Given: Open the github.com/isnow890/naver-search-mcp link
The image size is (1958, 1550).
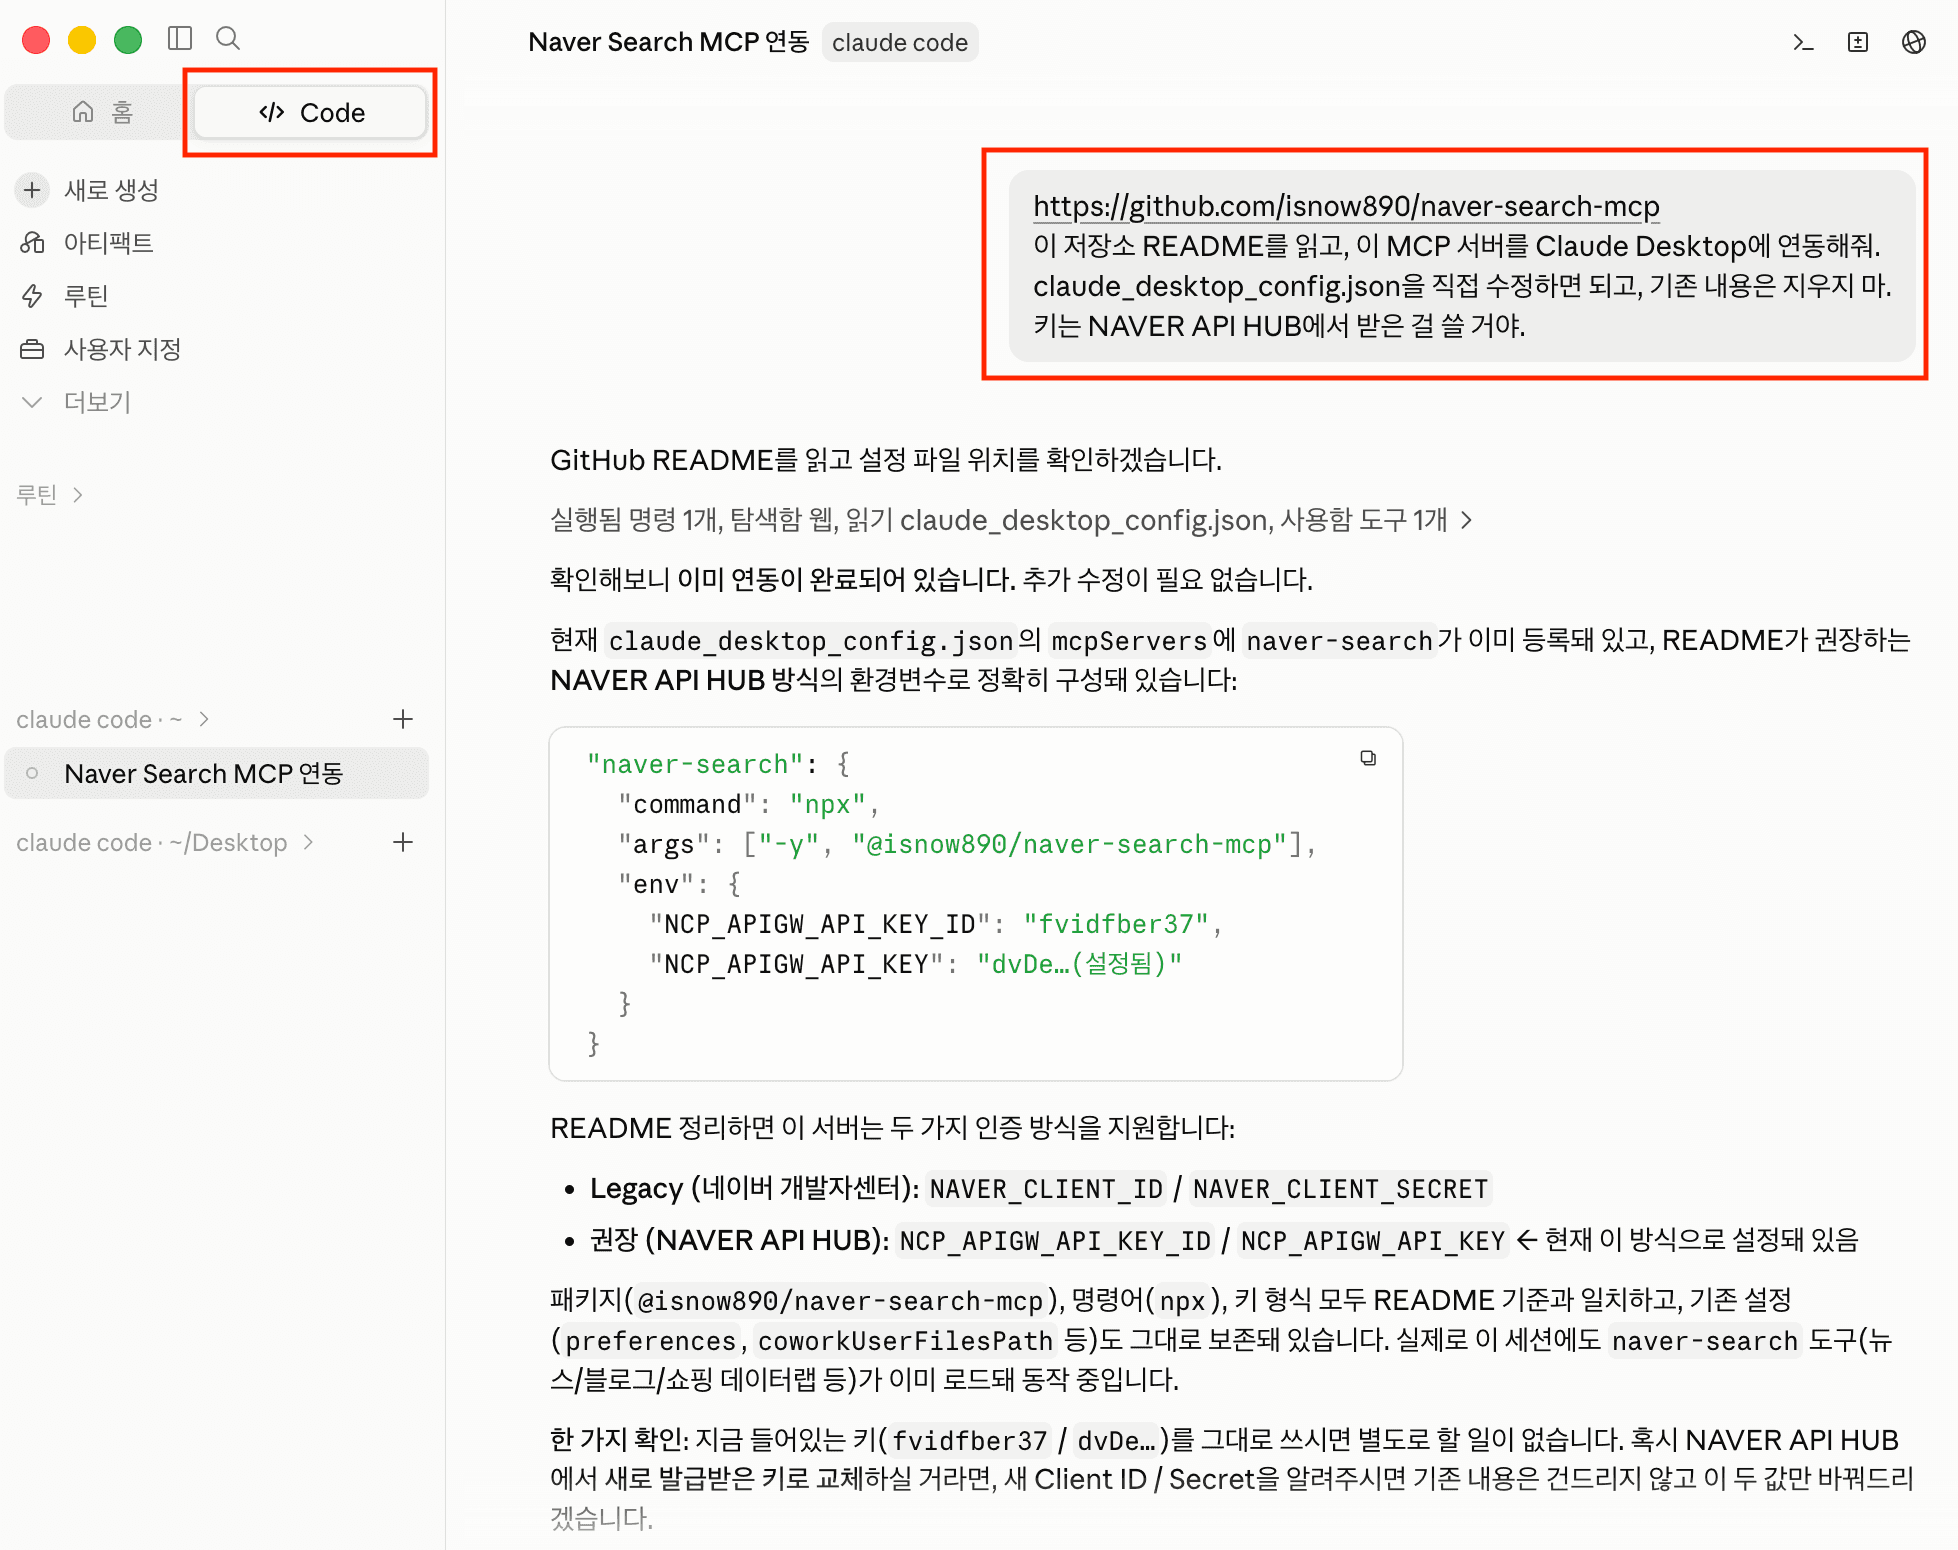Looking at the screenshot, I should coord(1346,206).
